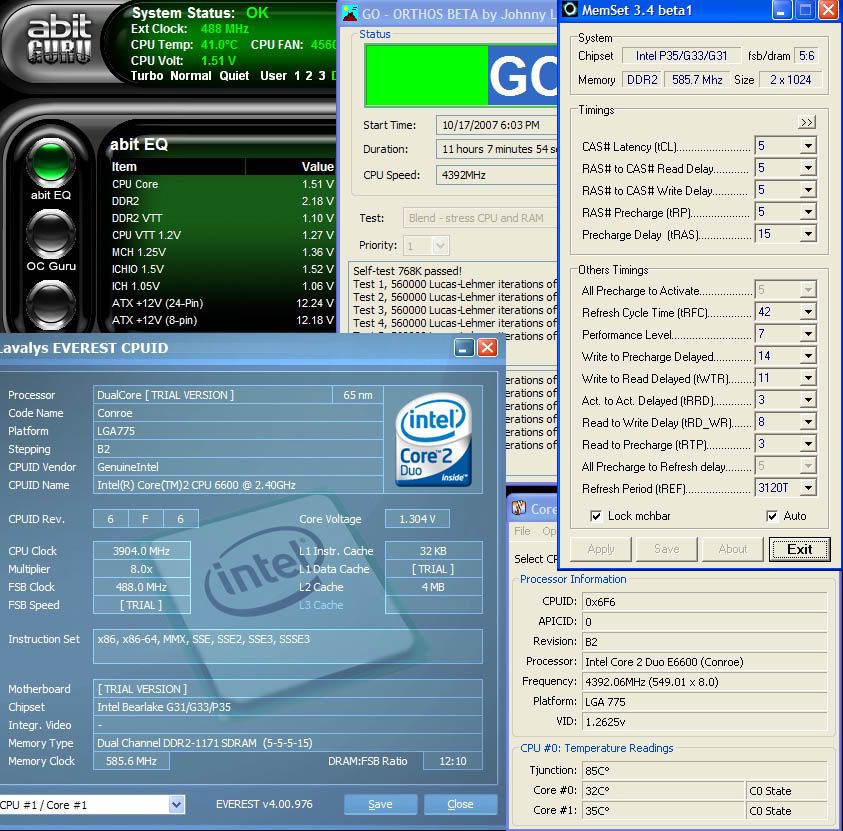Select Quiet mode in abit Guru
Viewport: 843px width, 831px height.
coord(234,76)
